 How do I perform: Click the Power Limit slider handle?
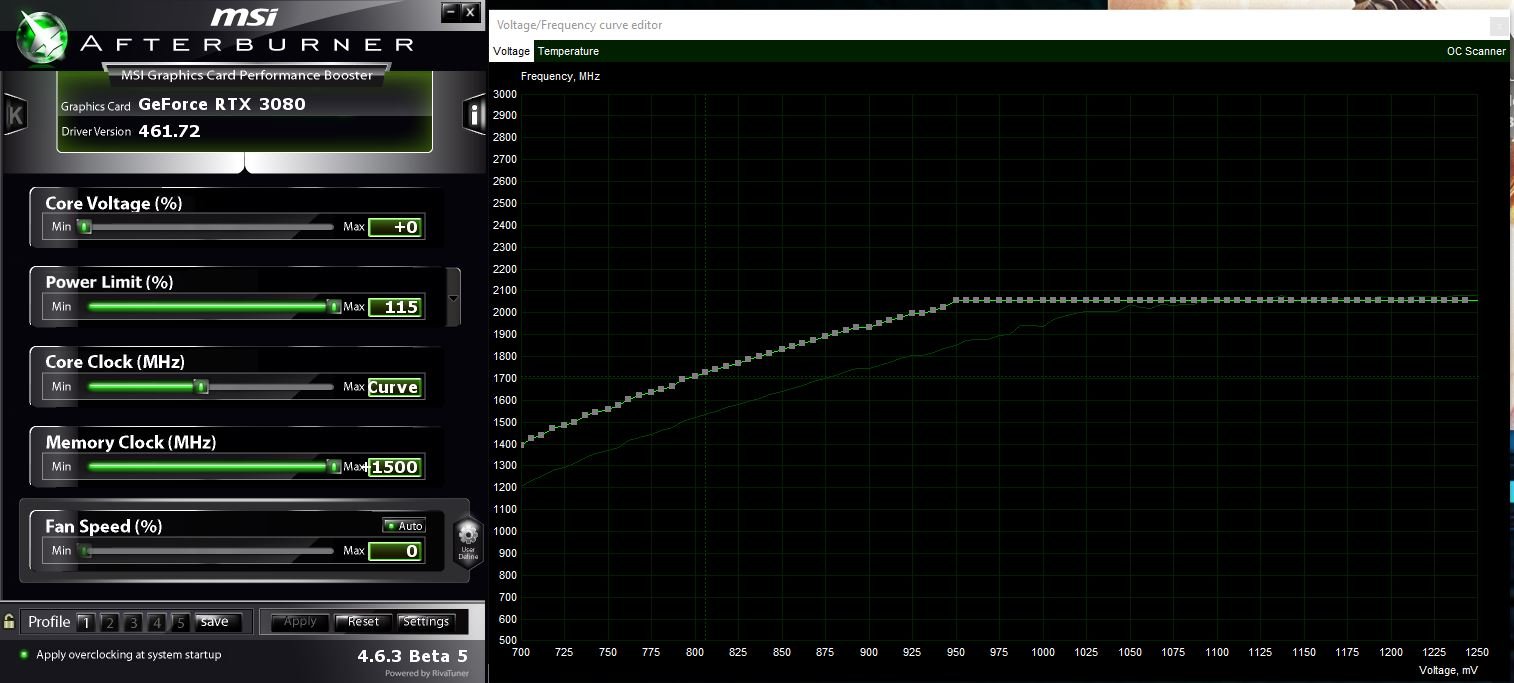click(334, 307)
